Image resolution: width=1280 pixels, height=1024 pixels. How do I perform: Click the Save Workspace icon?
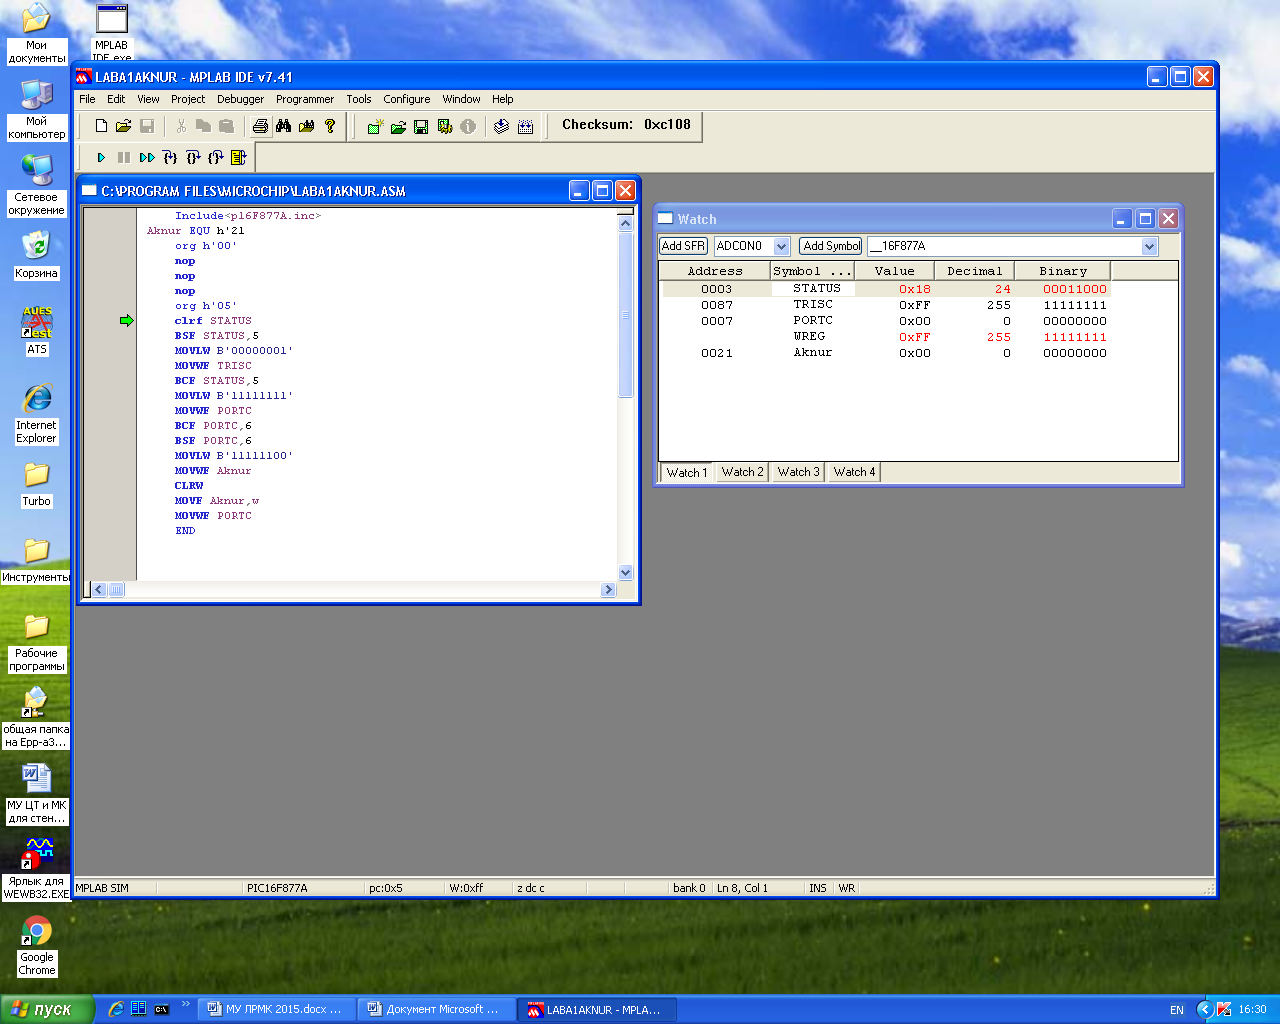(x=421, y=127)
